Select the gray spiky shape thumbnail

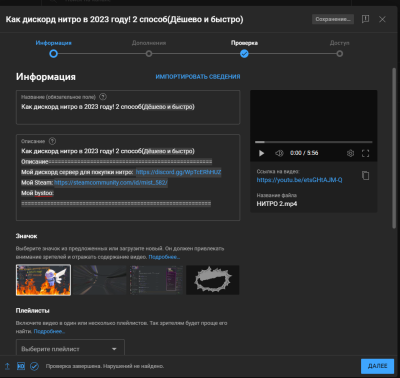213,280
